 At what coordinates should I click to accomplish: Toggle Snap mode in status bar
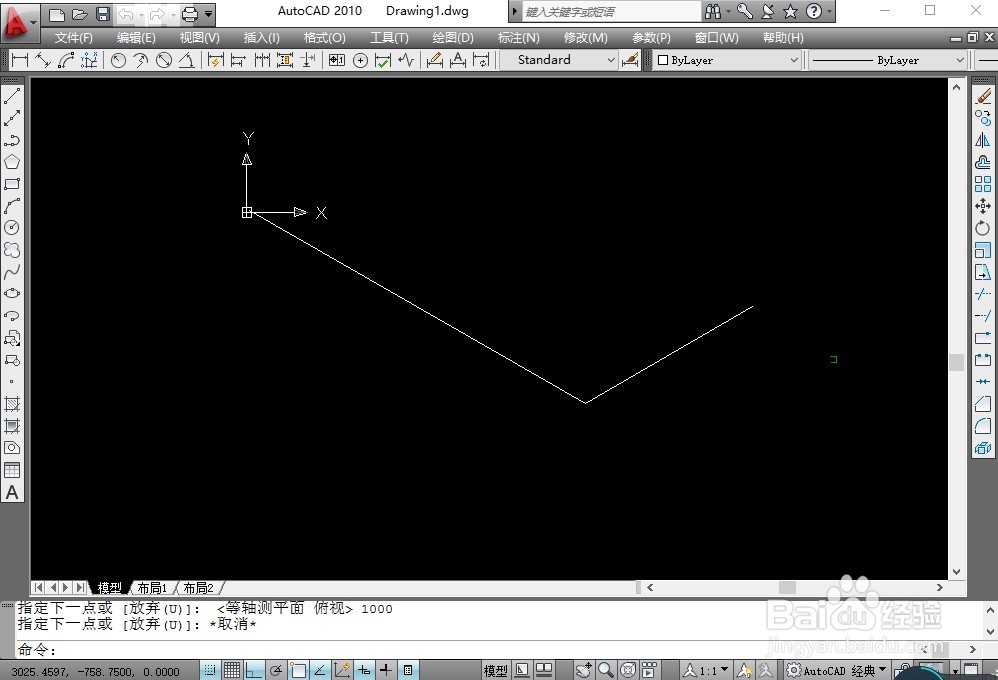click(210, 670)
